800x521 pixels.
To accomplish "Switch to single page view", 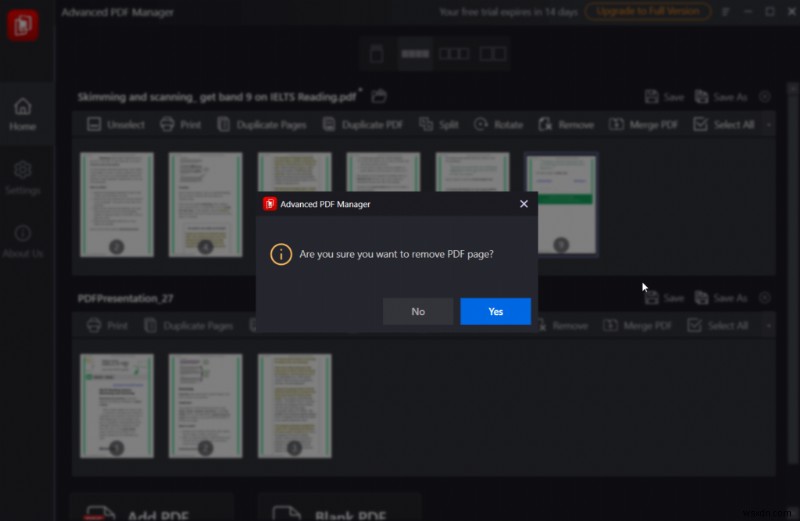I will tap(377, 53).
